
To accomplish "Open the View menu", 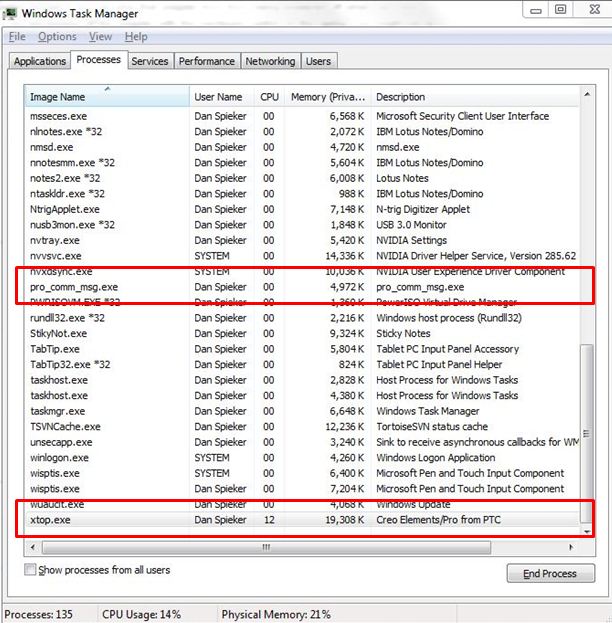I will (x=100, y=37).
